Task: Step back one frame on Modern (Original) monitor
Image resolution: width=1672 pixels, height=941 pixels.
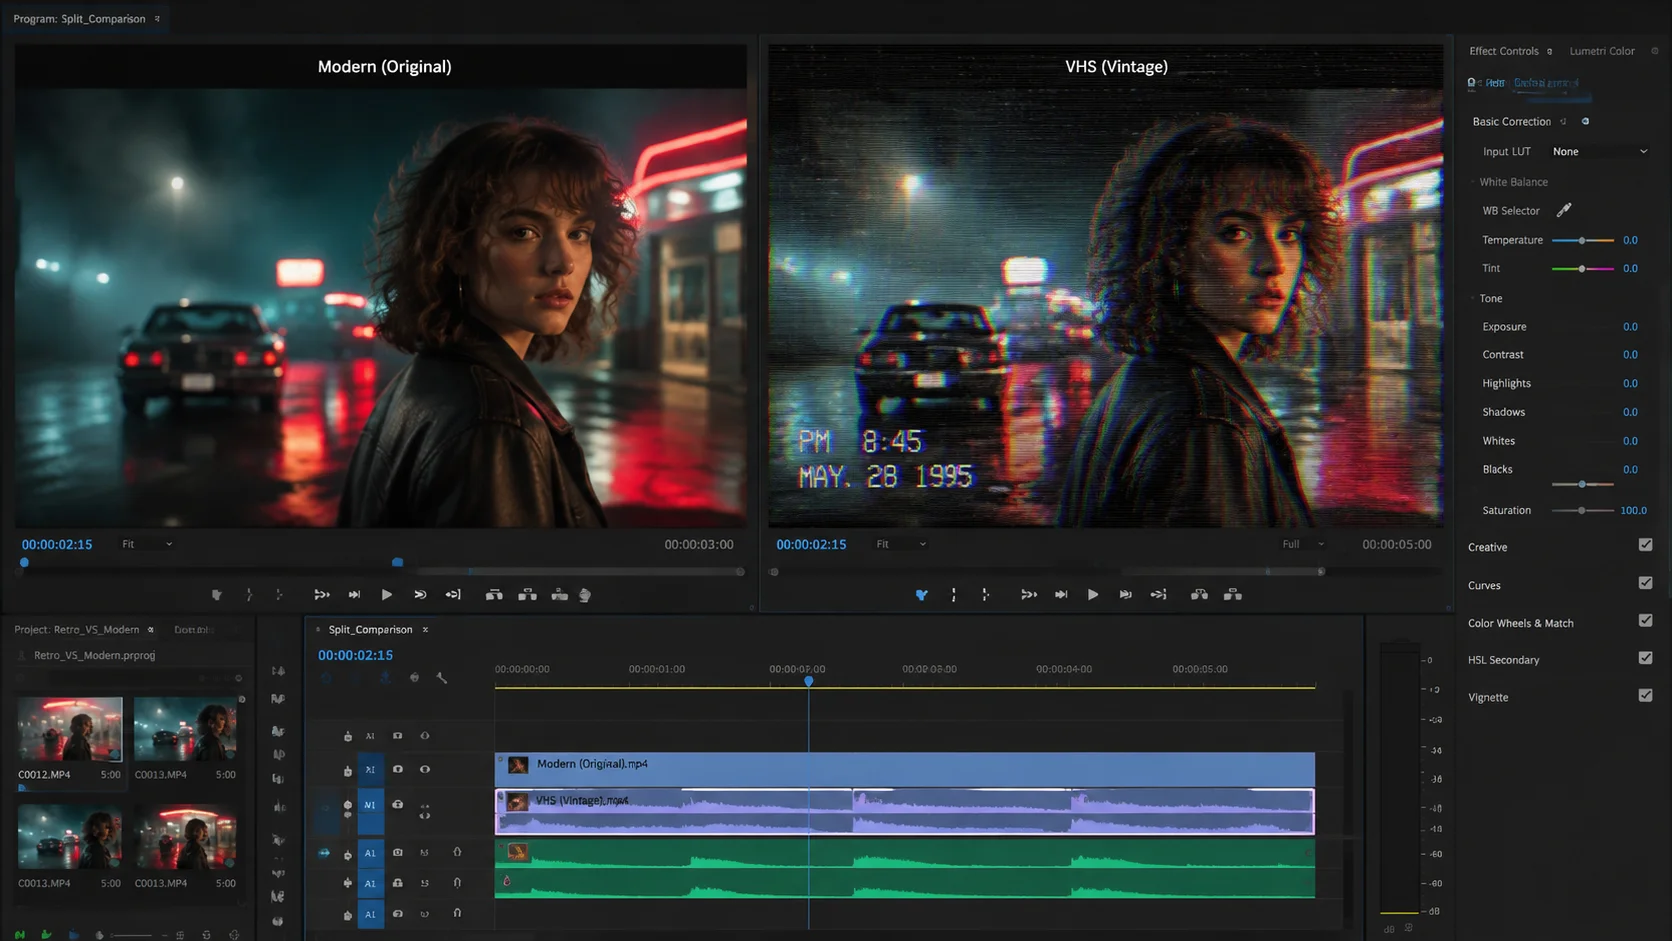Action: [x=354, y=595]
